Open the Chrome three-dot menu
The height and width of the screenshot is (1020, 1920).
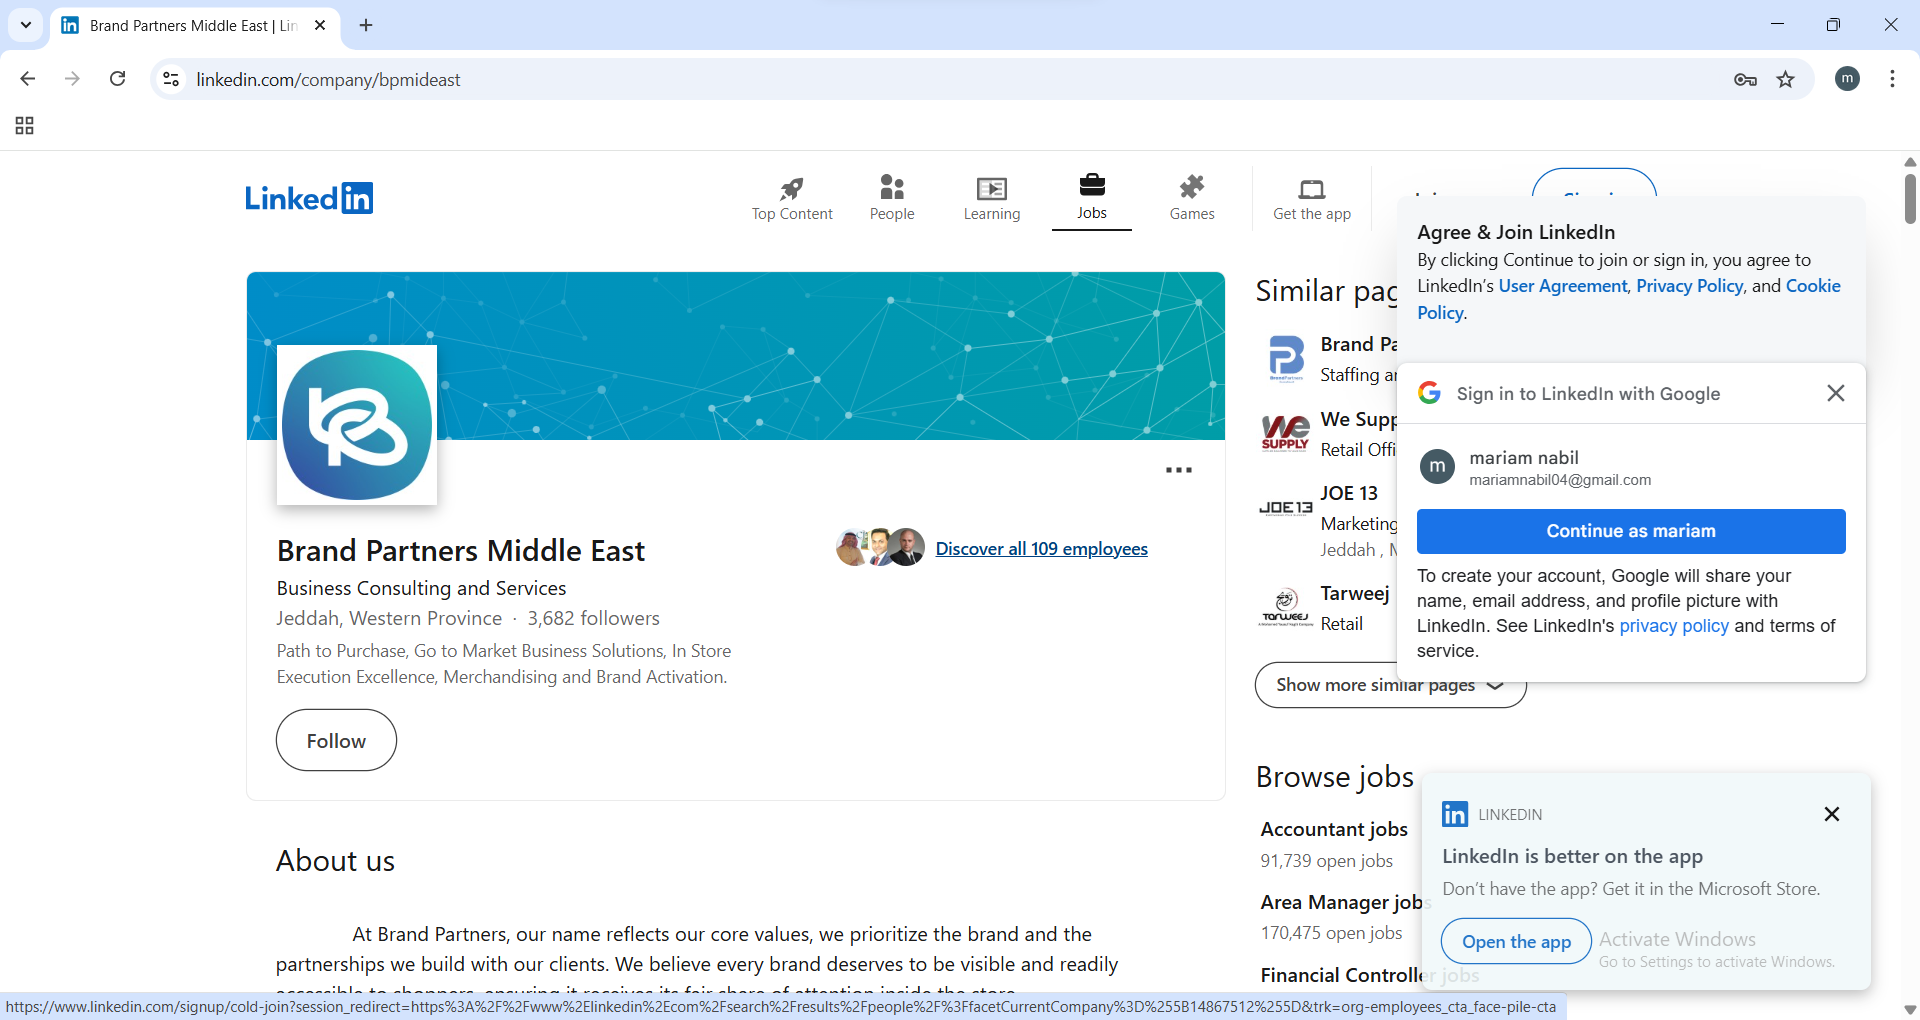point(1892,79)
